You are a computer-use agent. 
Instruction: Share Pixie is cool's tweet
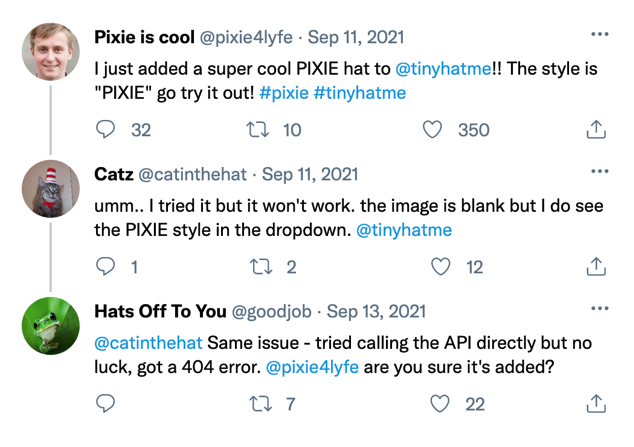pyautogui.click(x=595, y=129)
